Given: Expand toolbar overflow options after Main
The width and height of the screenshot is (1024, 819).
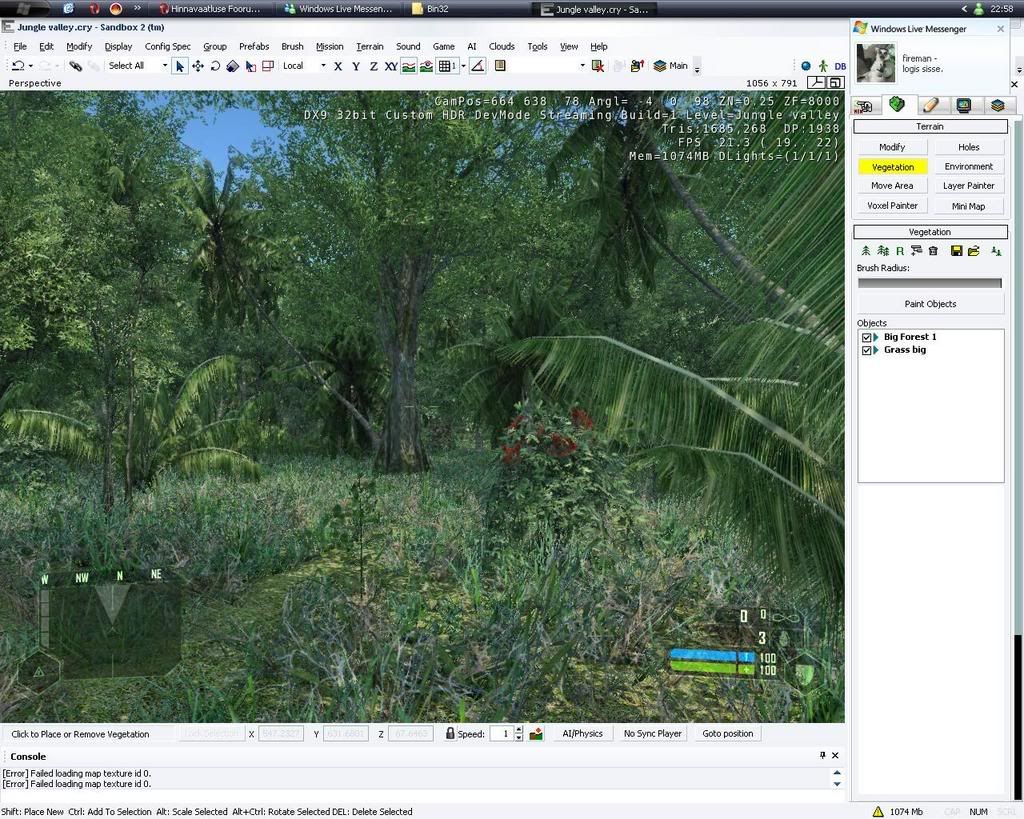Looking at the screenshot, I should (x=697, y=69).
